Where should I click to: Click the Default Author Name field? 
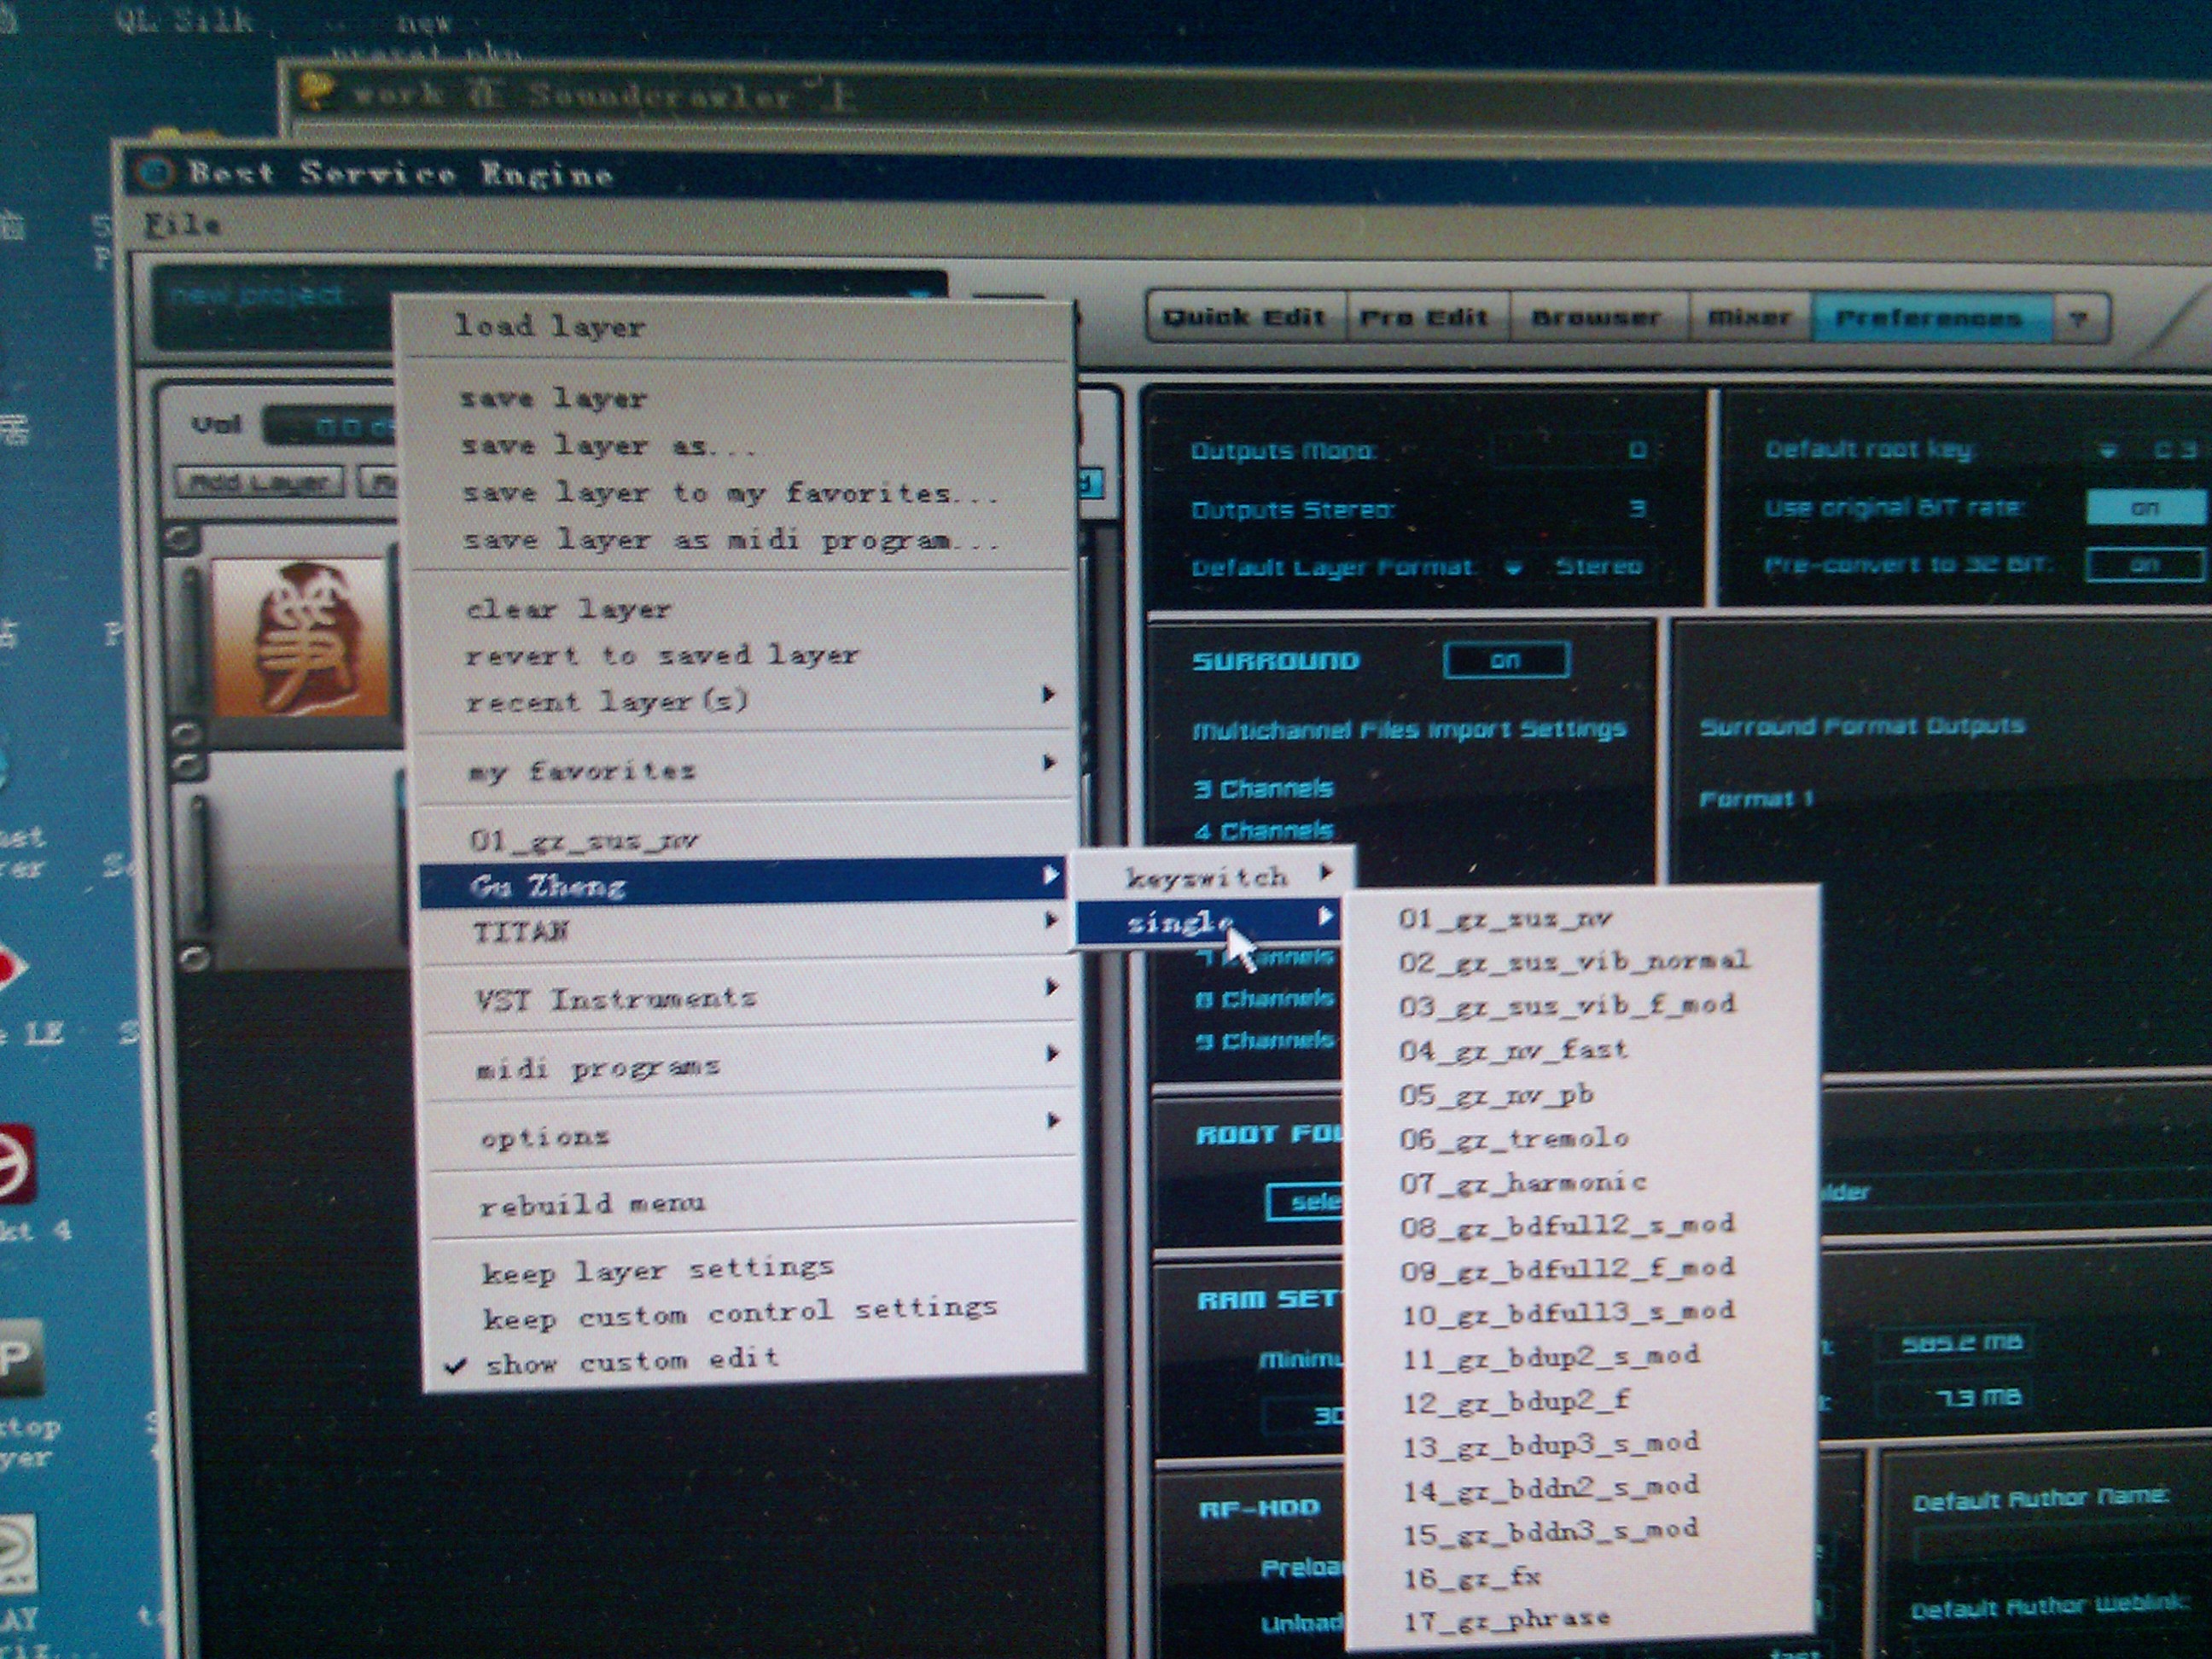click(x=2060, y=1545)
